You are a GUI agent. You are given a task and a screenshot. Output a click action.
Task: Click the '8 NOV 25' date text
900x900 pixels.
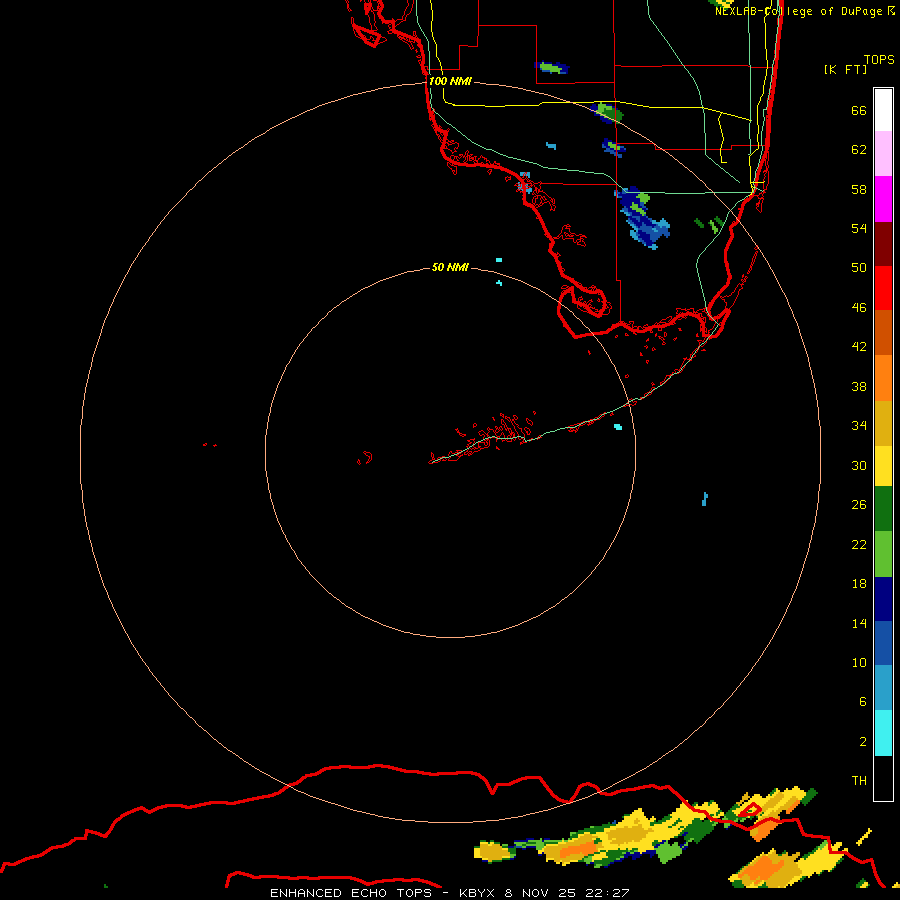[x=542, y=893]
